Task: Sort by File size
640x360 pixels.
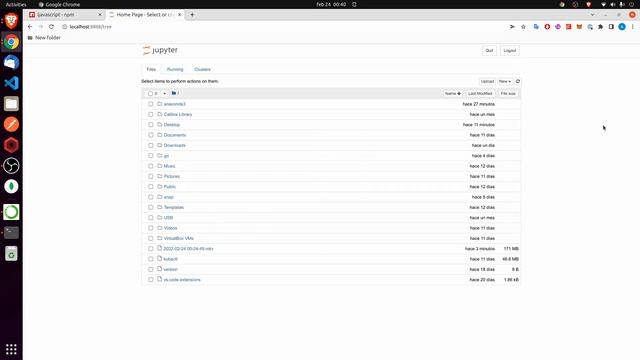Action: point(508,93)
